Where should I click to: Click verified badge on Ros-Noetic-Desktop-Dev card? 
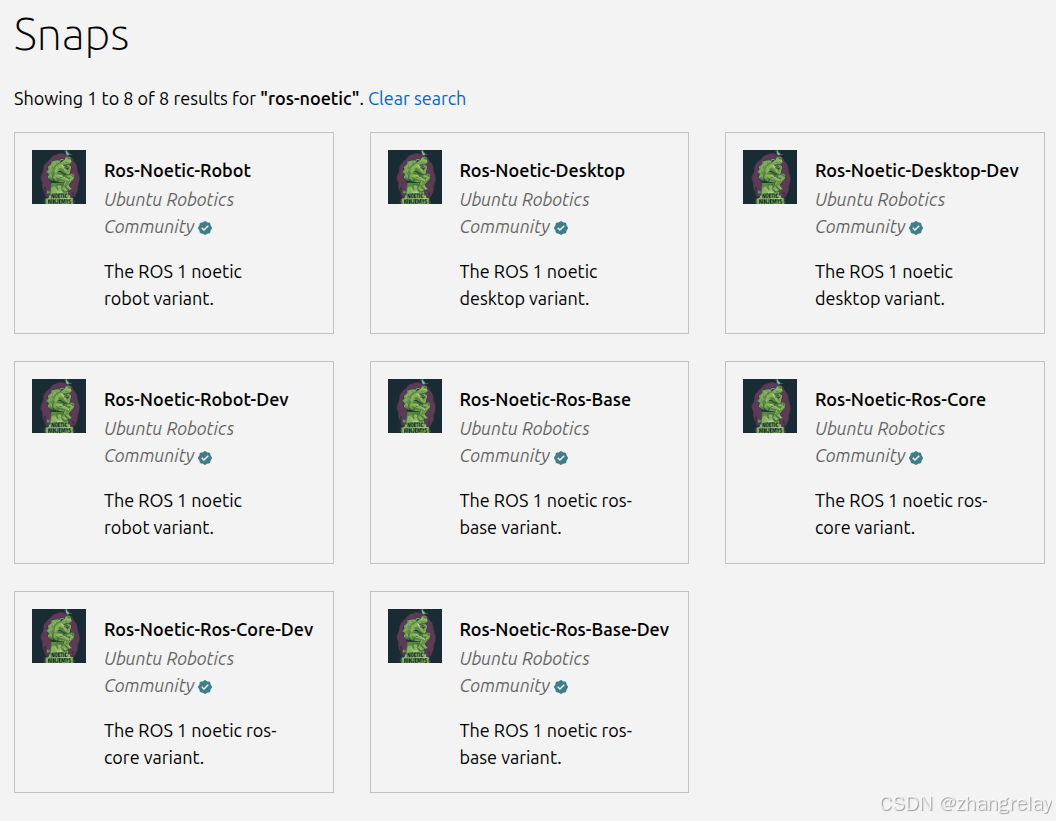(916, 228)
